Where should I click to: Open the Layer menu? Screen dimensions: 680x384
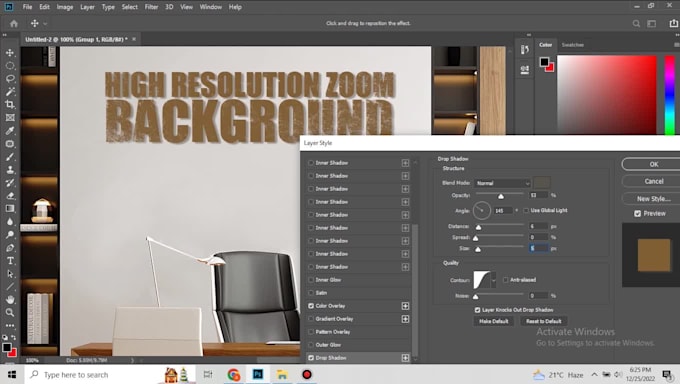tap(87, 7)
